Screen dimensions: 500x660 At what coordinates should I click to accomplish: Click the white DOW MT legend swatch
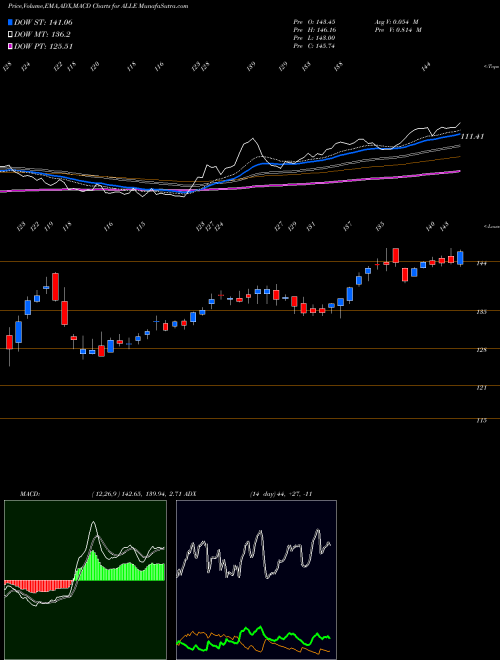pos(10,34)
